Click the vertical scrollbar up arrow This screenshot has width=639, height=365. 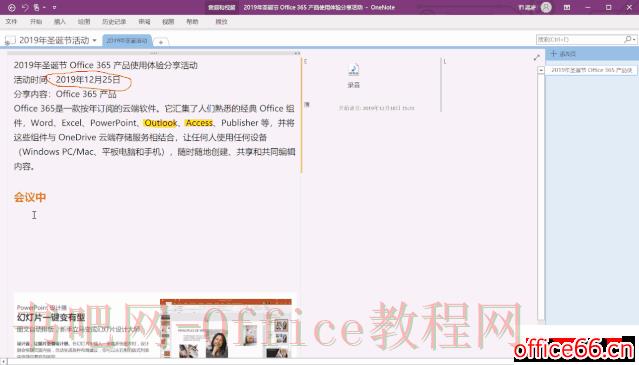tap(541, 70)
